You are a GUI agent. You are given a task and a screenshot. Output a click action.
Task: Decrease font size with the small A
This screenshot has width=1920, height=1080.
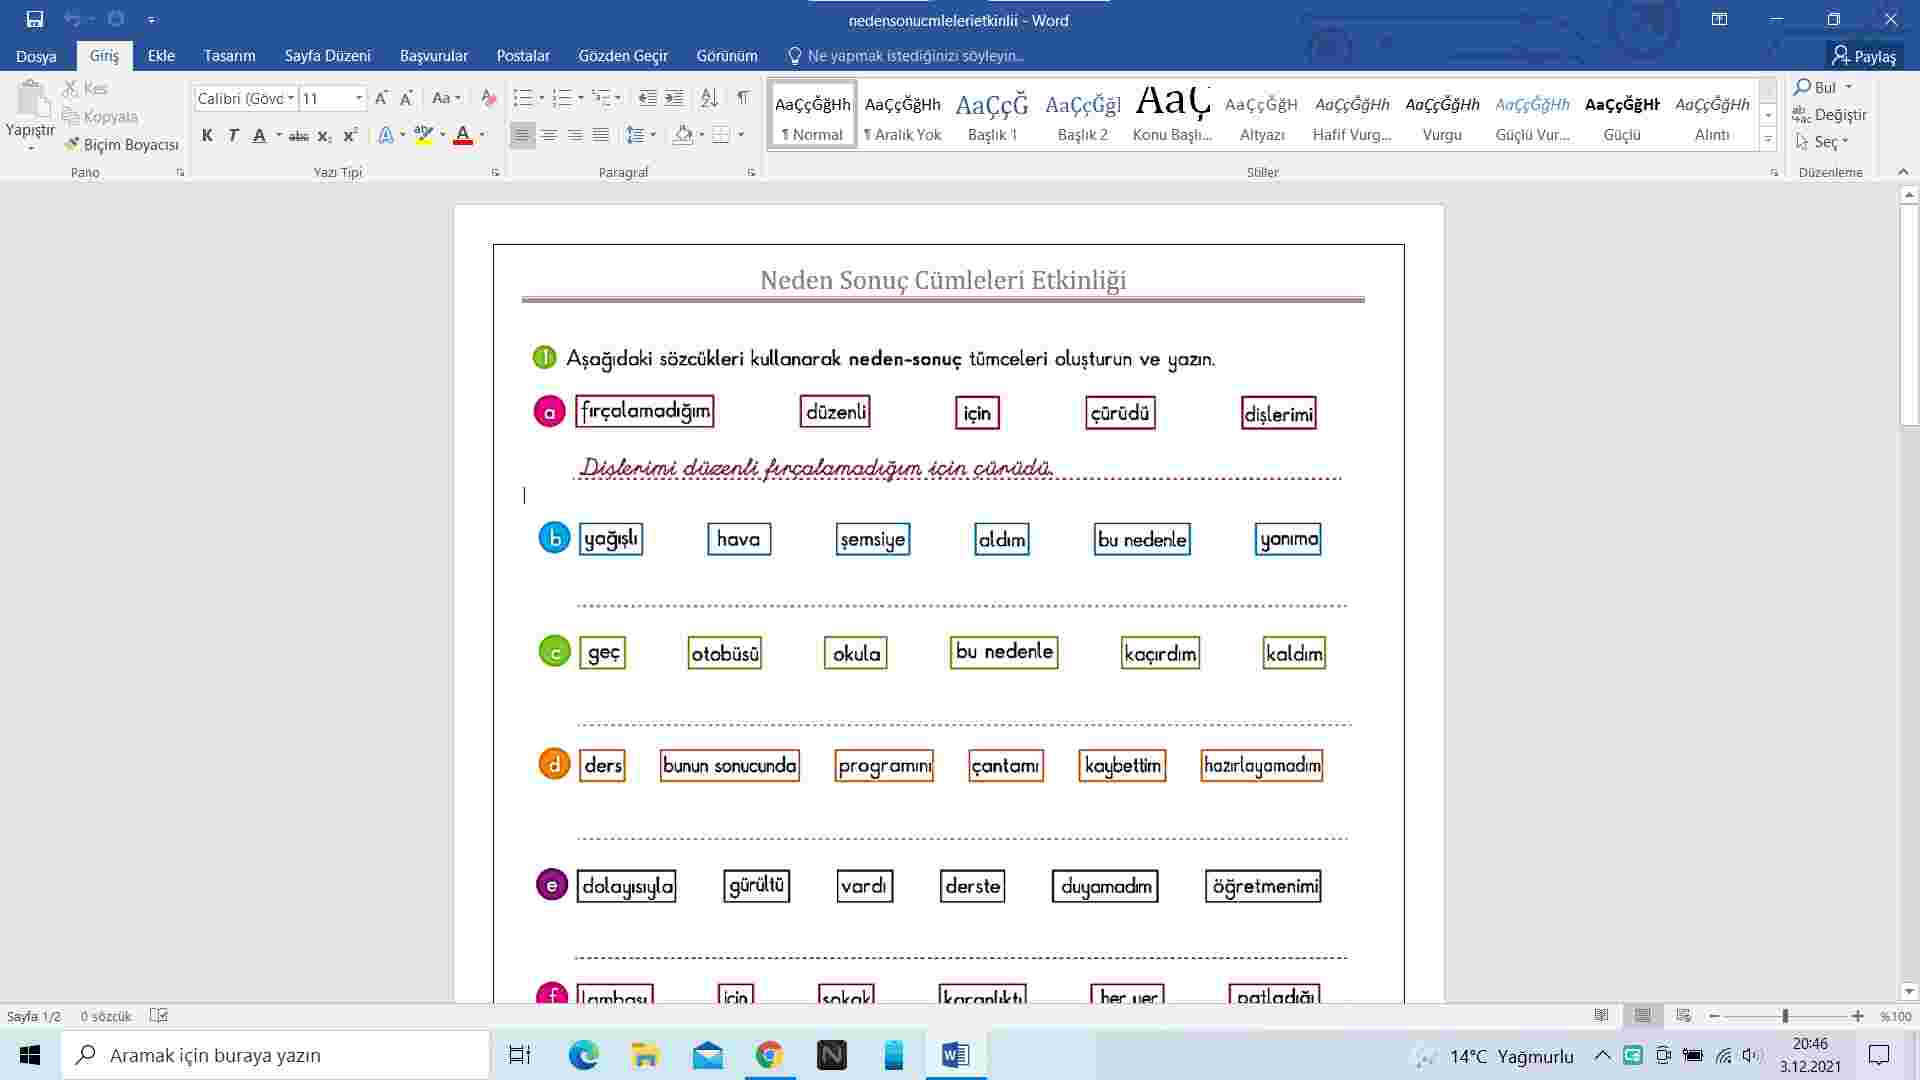(x=406, y=98)
